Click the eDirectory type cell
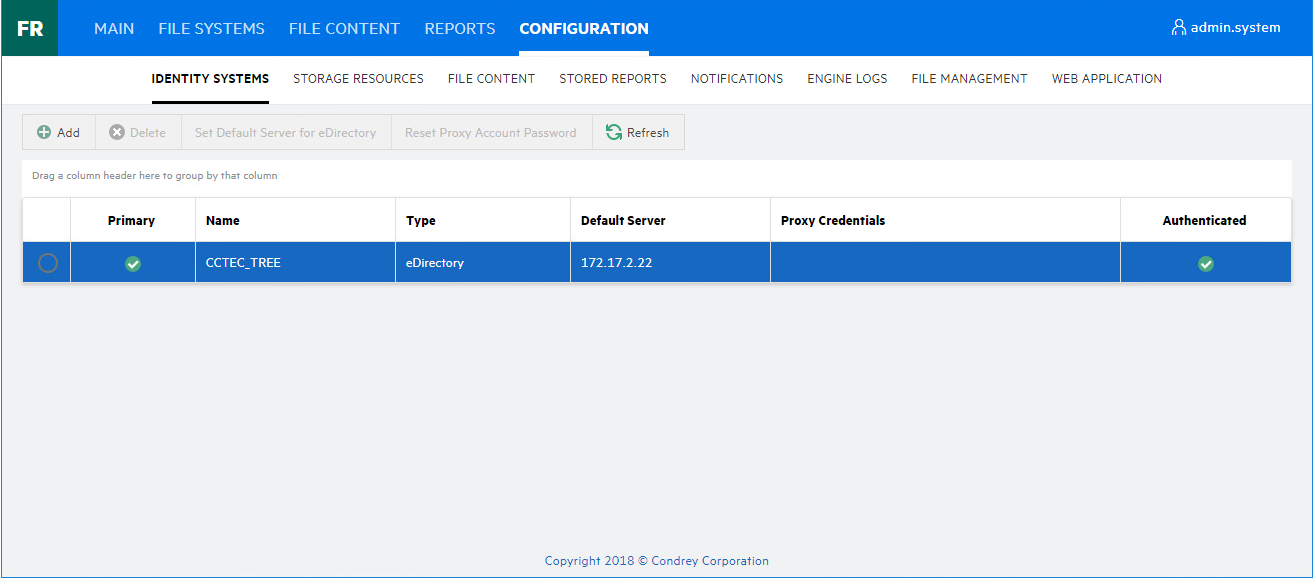The height and width of the screenshot is (578, 1313). (x=483, y=263)
